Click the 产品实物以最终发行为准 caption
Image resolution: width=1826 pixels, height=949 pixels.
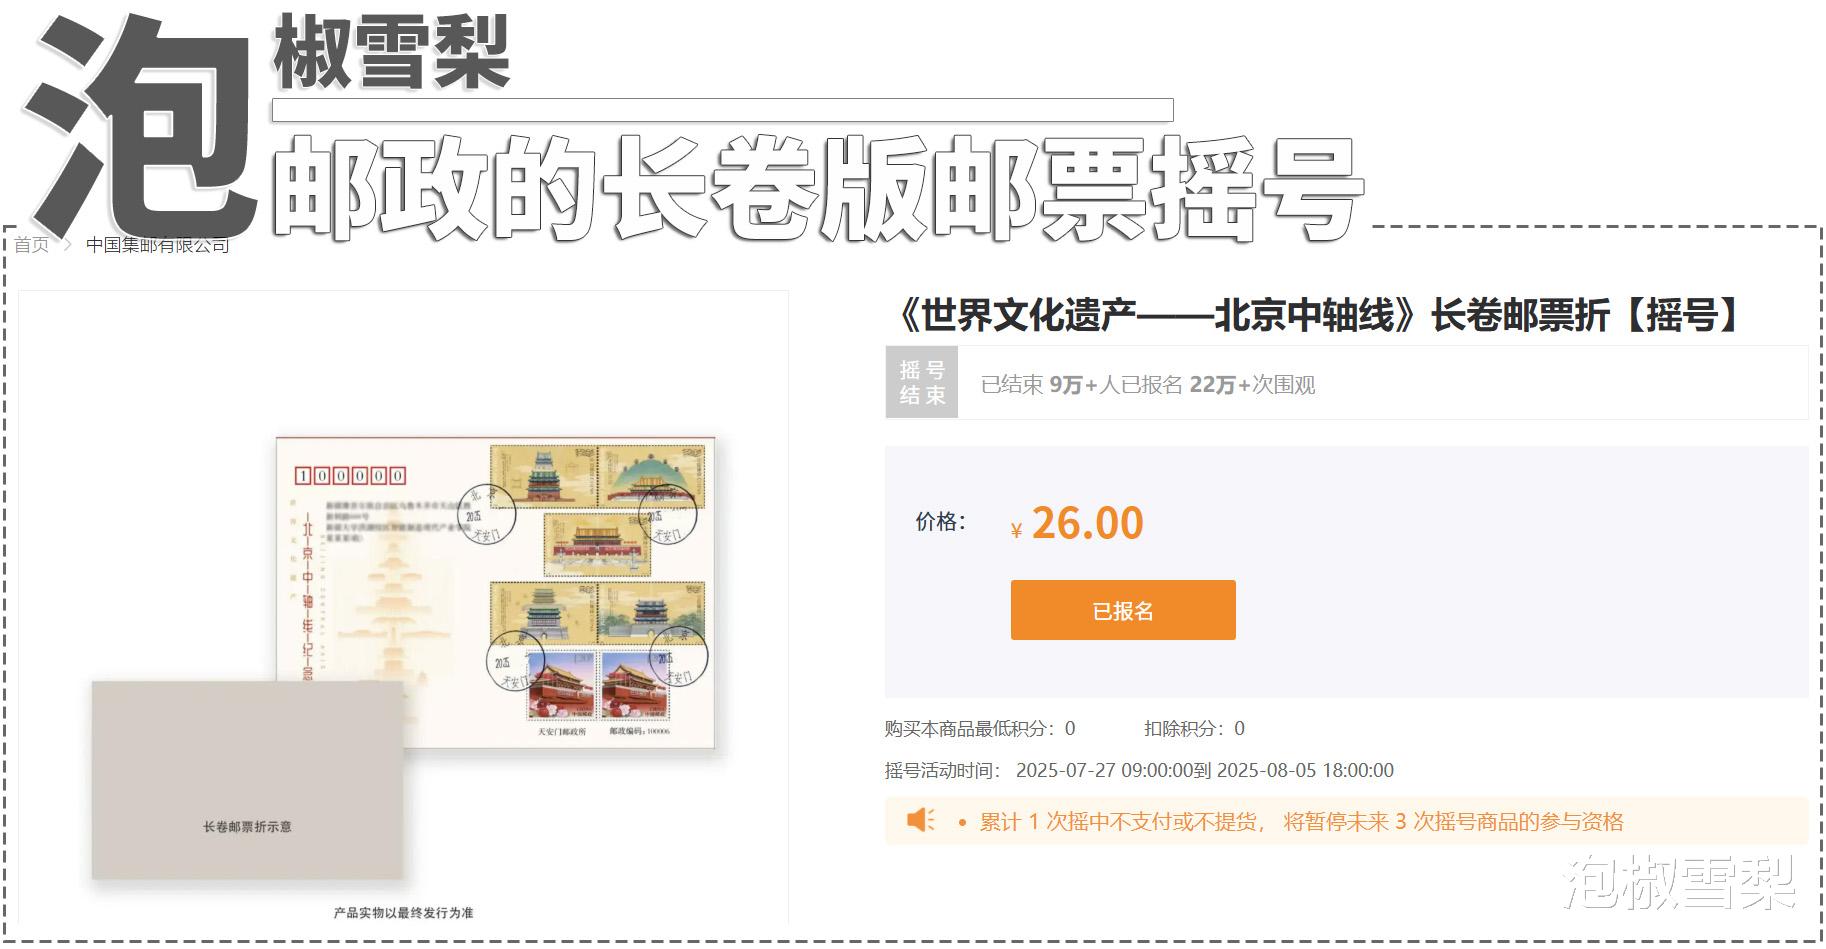tap(403, 913)
